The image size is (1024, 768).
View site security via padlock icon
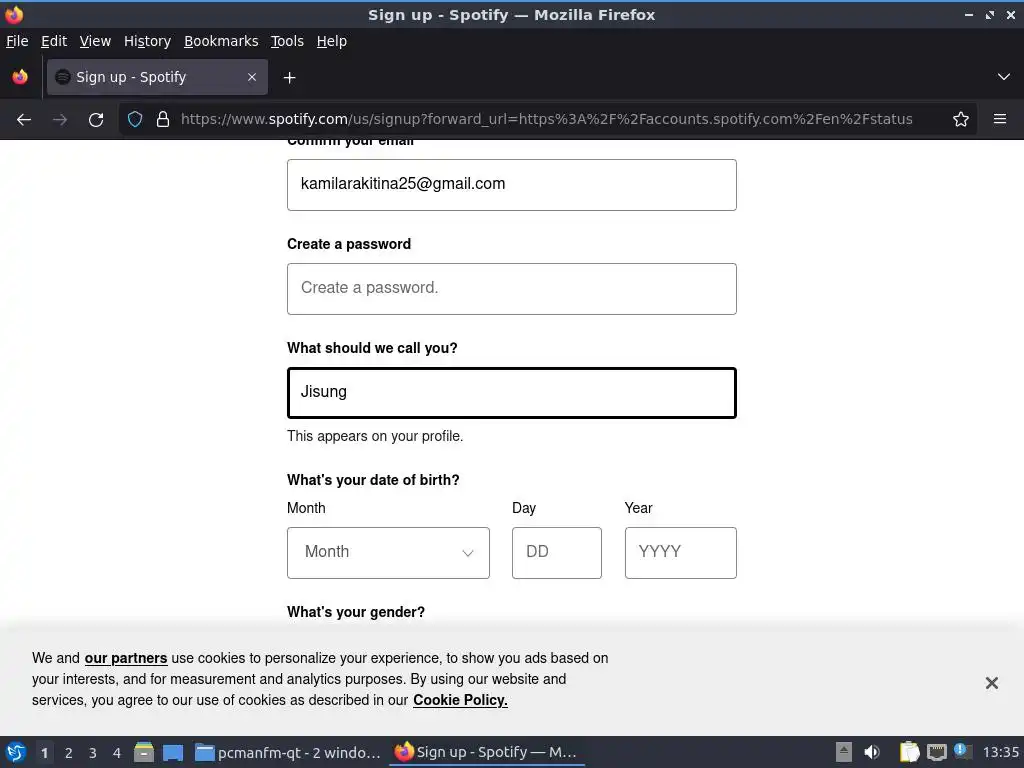click(x=163, y=120)
